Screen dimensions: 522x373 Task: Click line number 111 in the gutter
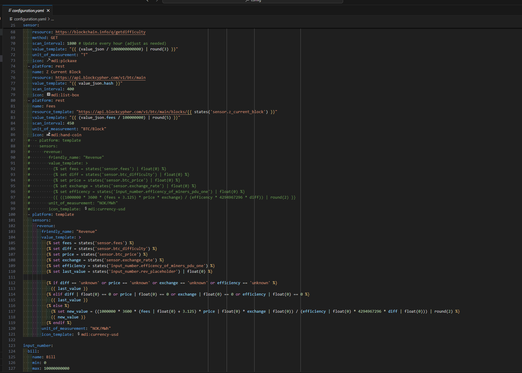point(12,277)
